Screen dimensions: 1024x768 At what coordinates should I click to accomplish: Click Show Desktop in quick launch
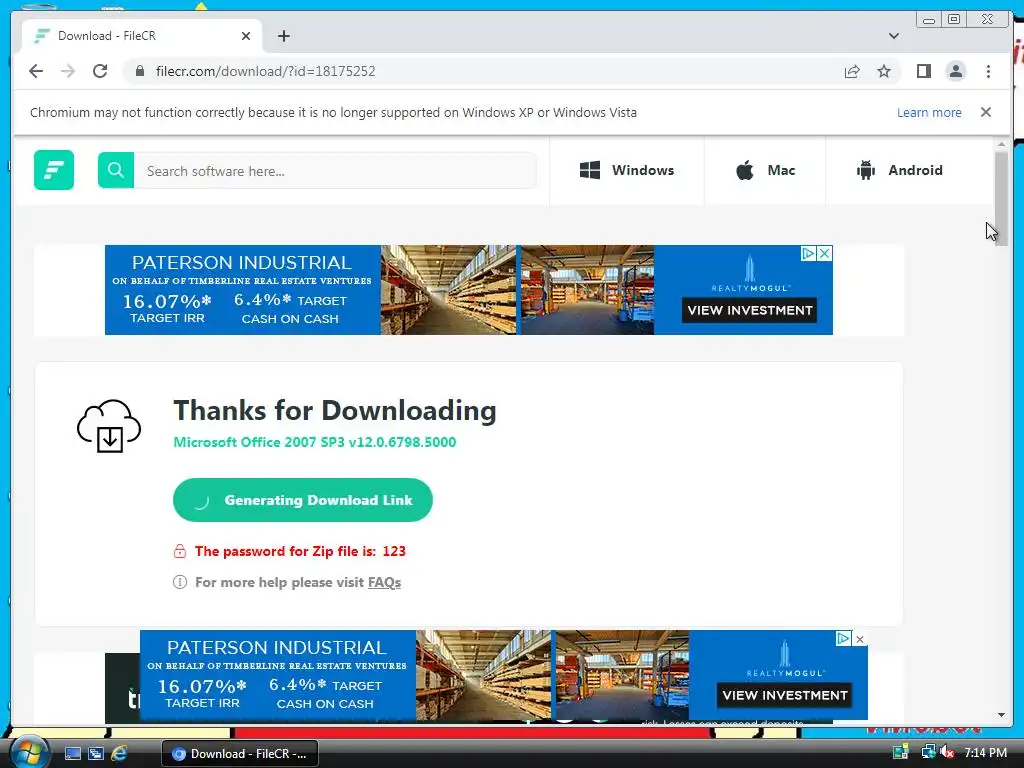coord(72,754)
